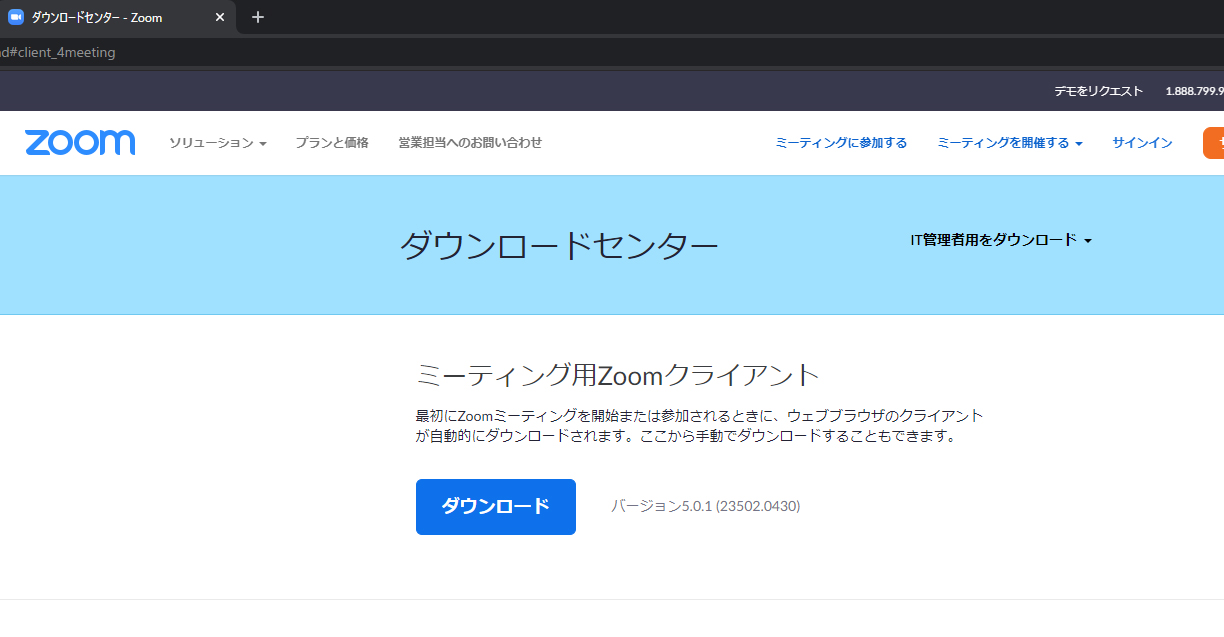The width and height of the screenshot is (1224, 637).
Task: Click the ダウンロードセンター page title
Action: pyautogui.click(x=561, y=243)
